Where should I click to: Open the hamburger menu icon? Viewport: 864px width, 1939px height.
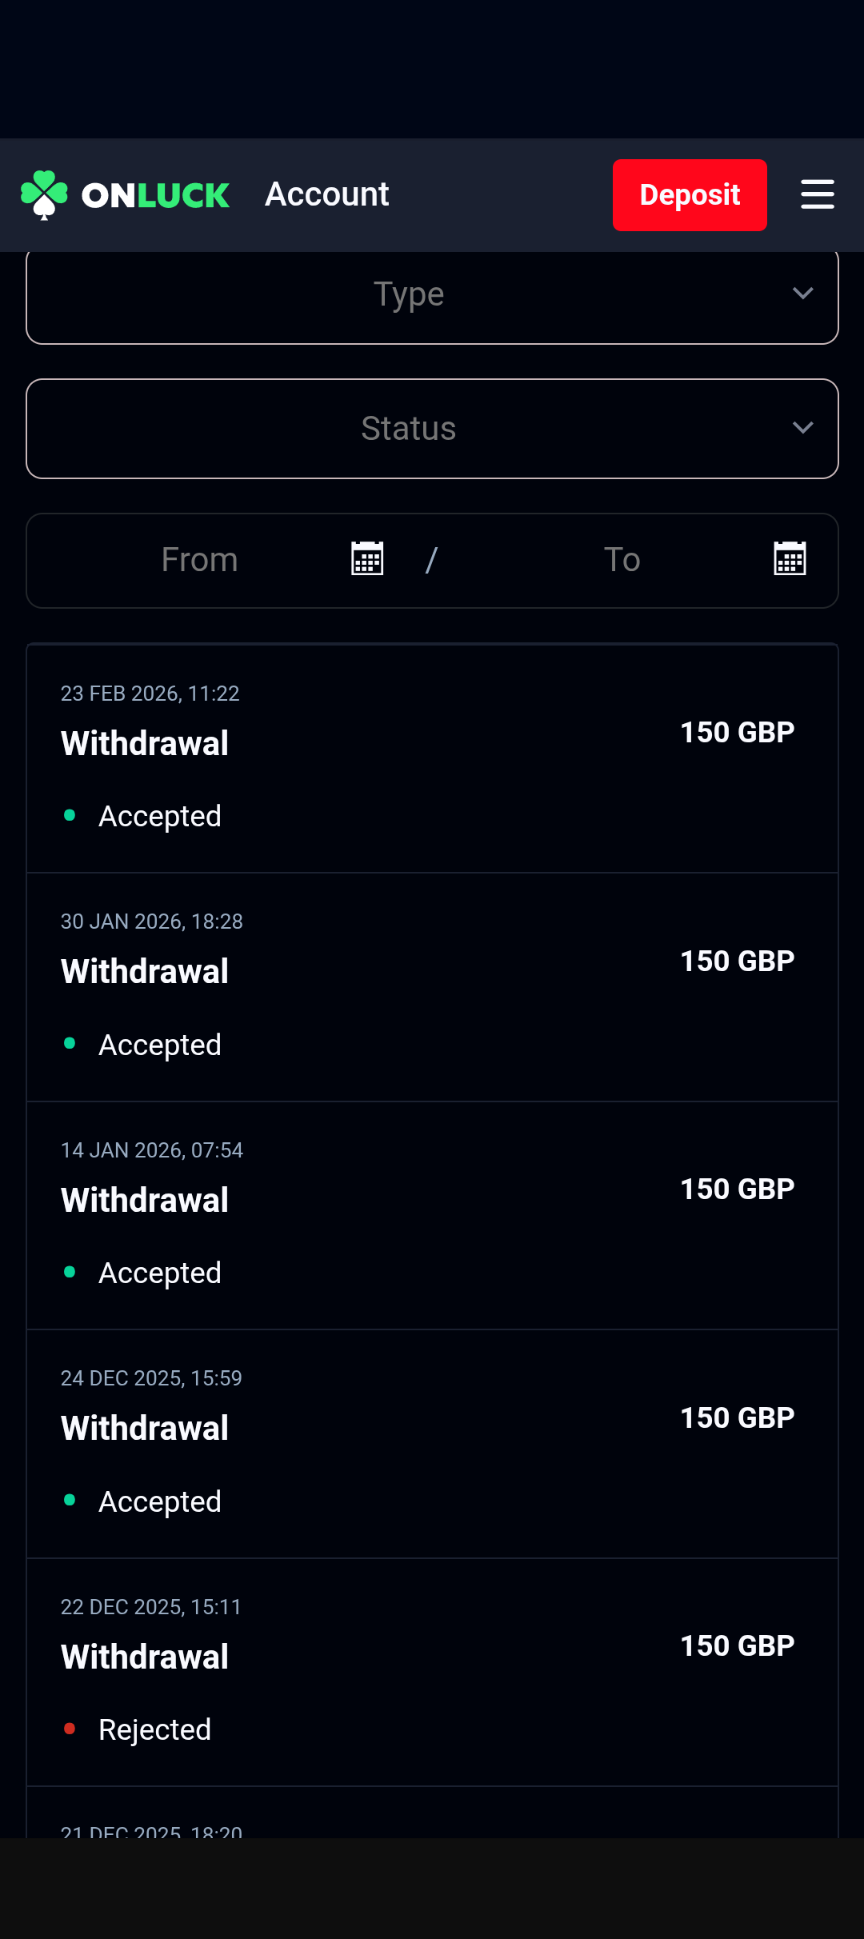(x=817, y=194)
